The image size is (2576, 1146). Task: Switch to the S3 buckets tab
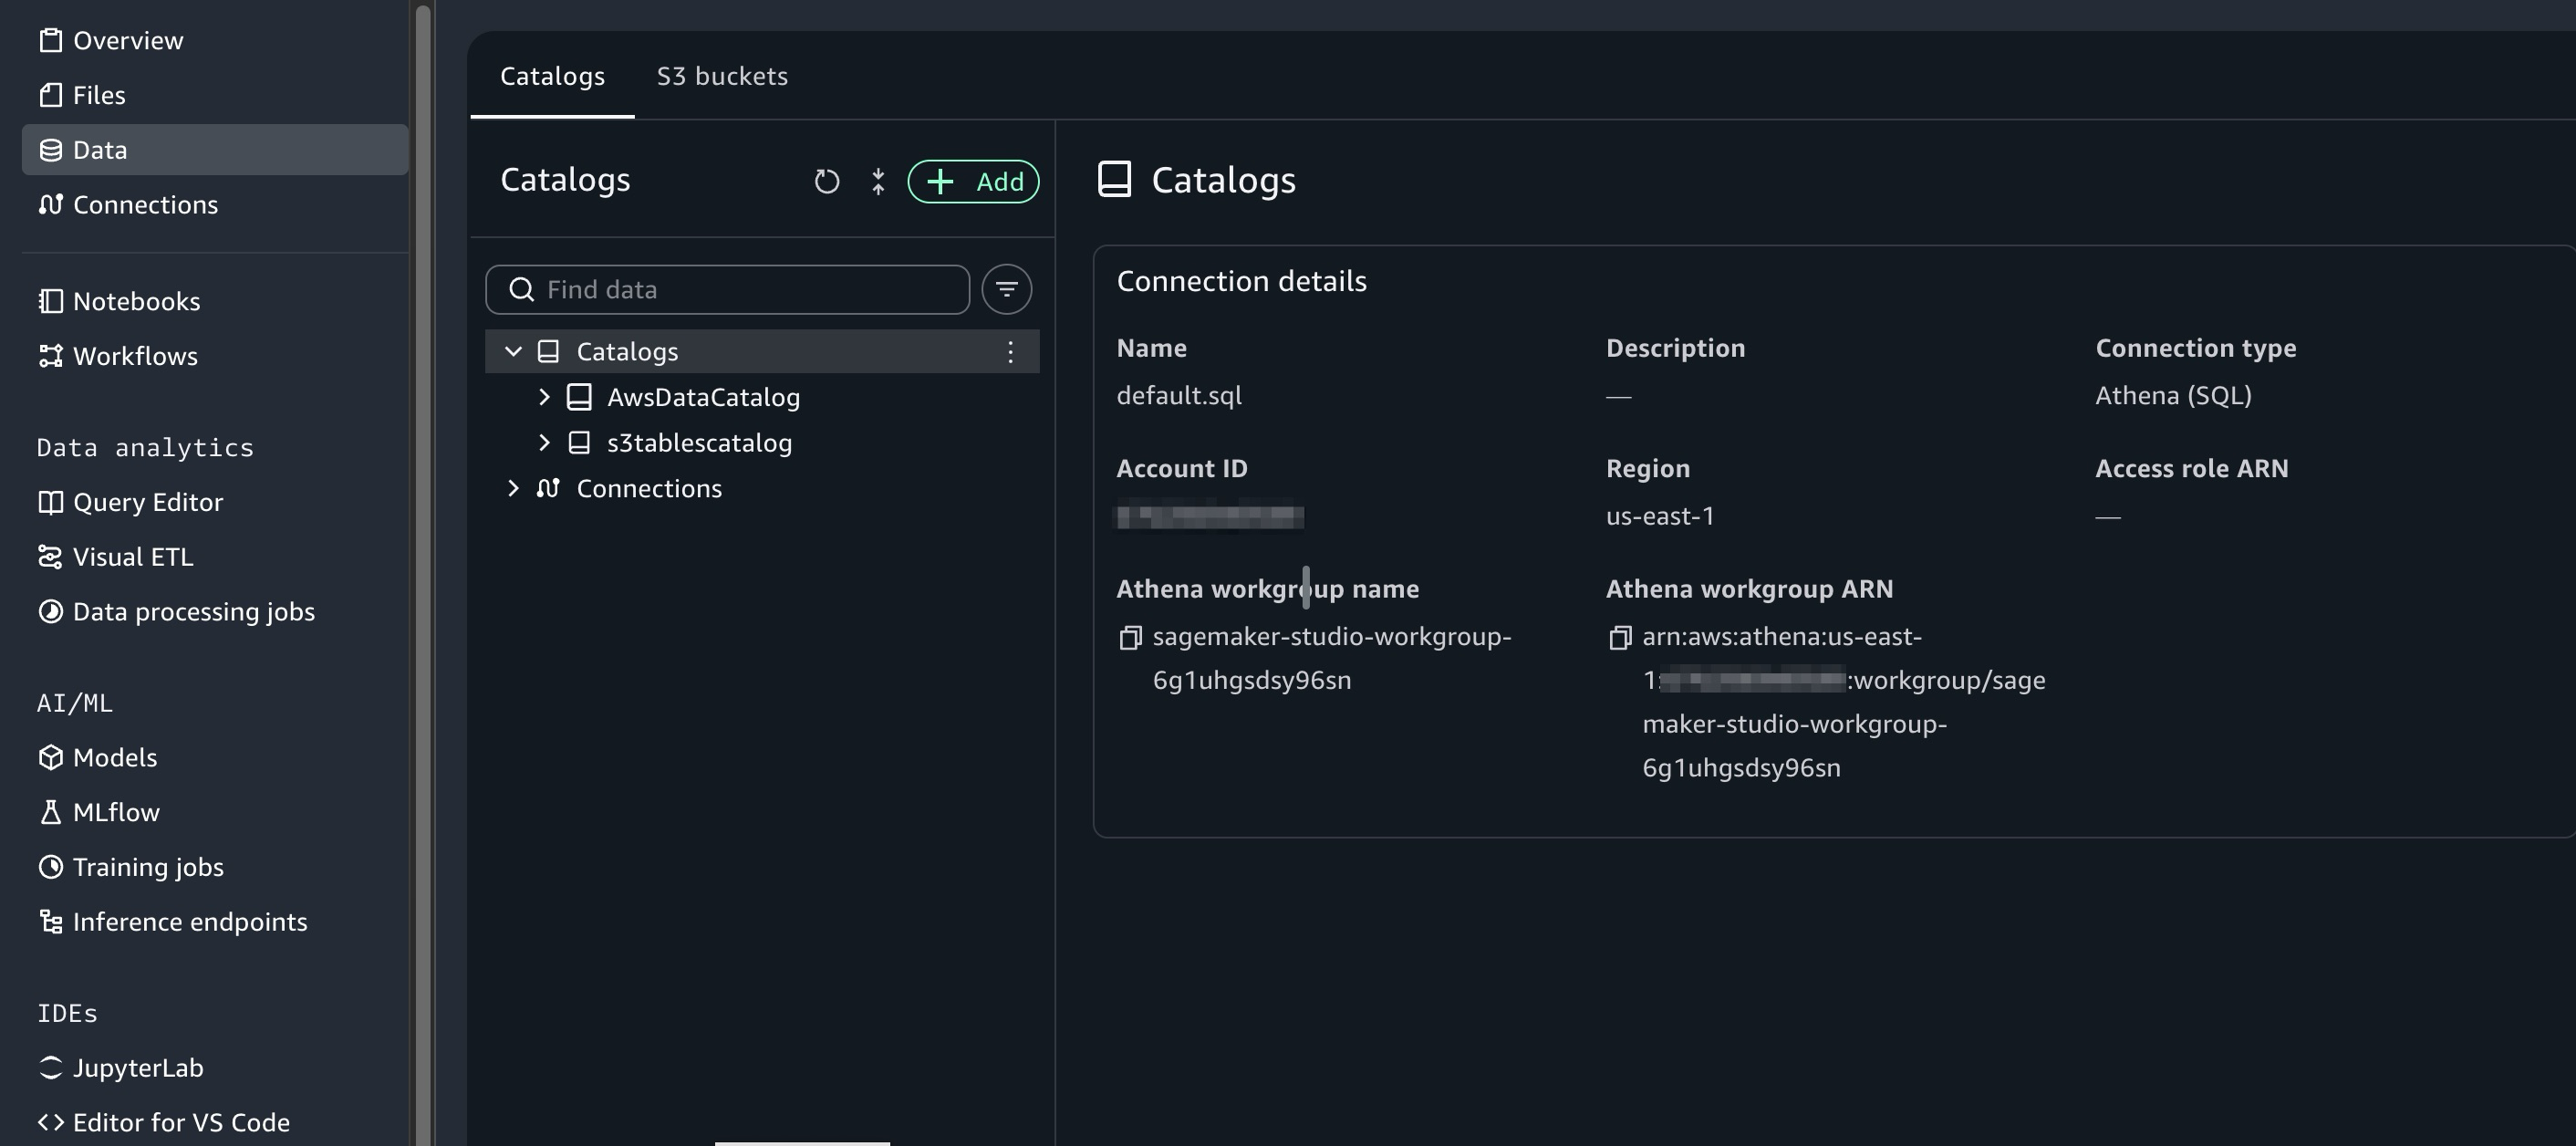point(721,76)
